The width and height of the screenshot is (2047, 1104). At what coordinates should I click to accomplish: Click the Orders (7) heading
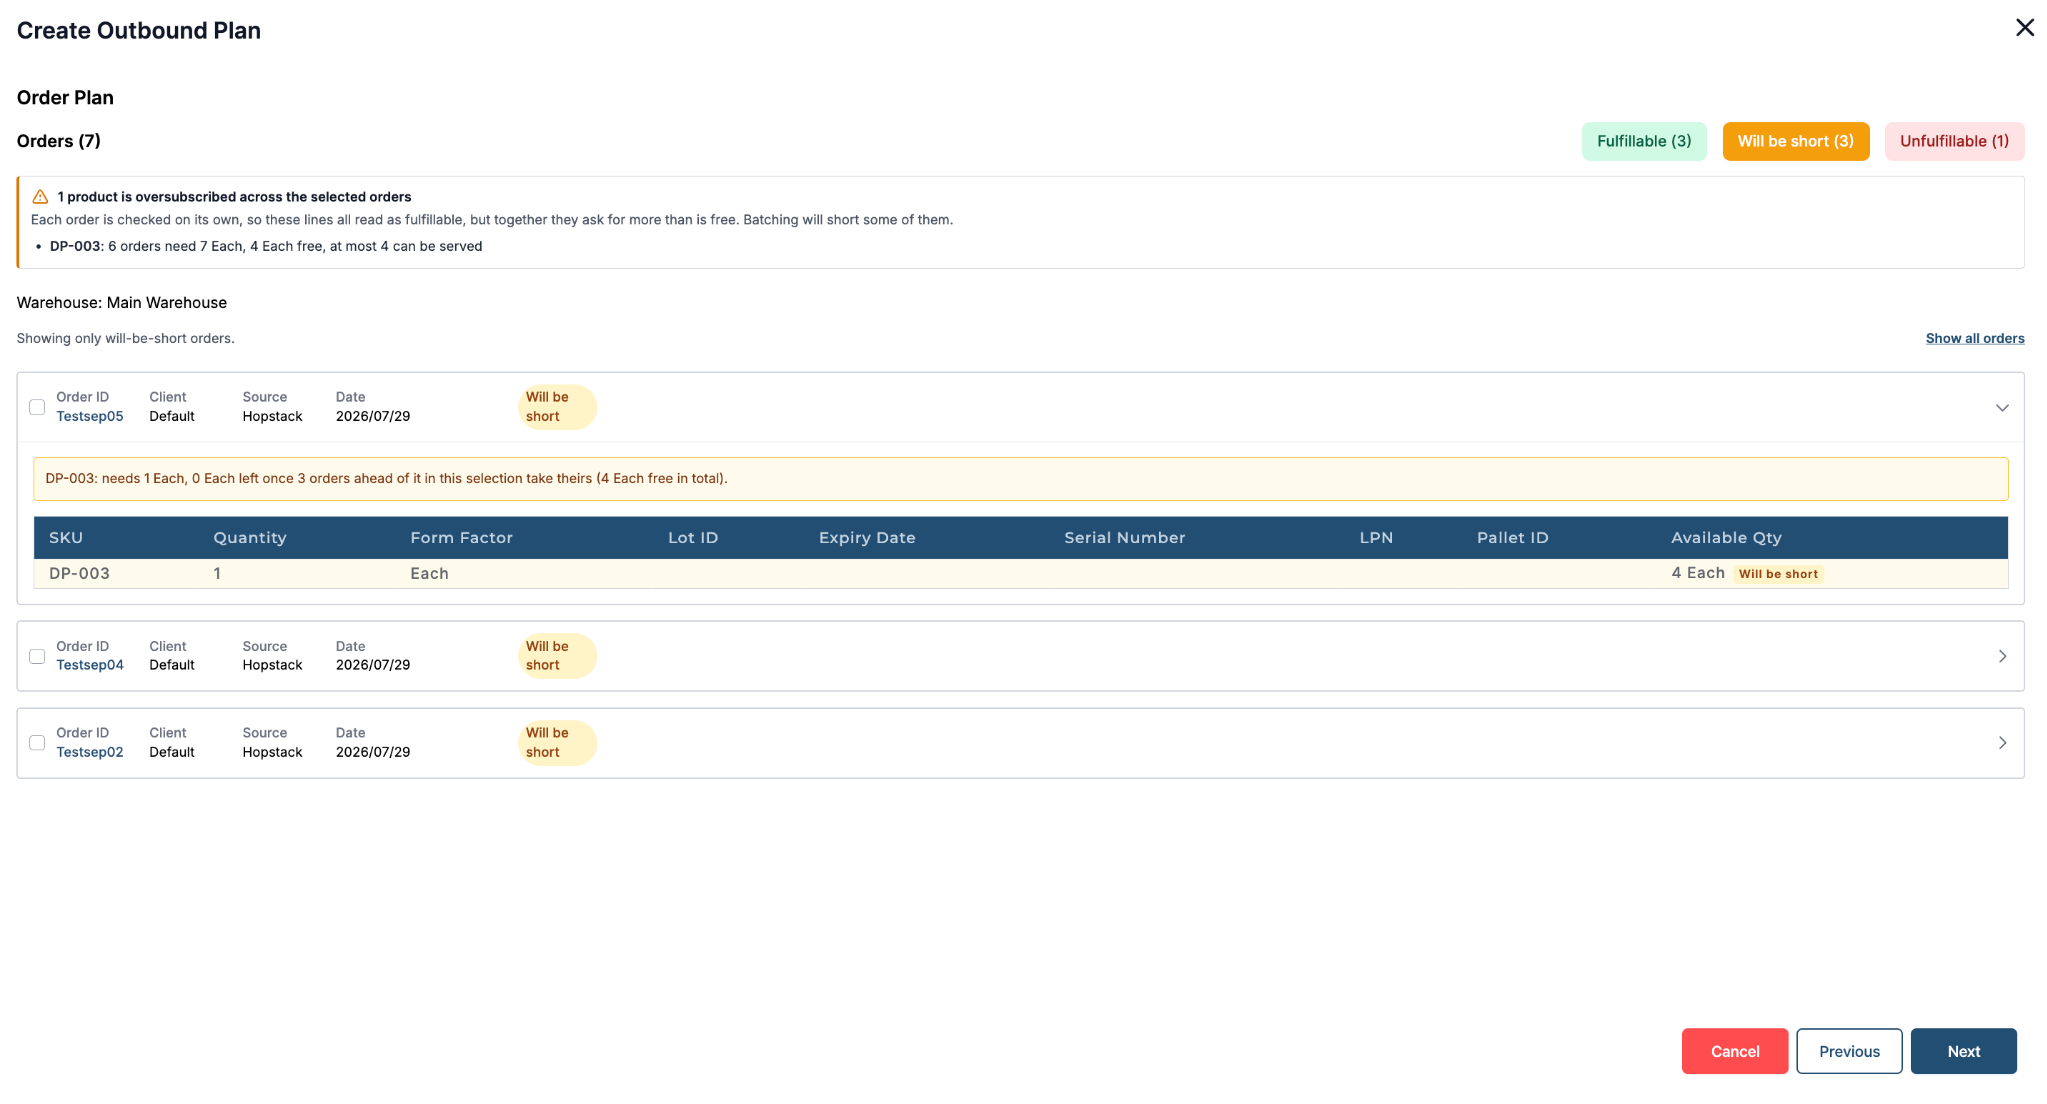point(59,141)
